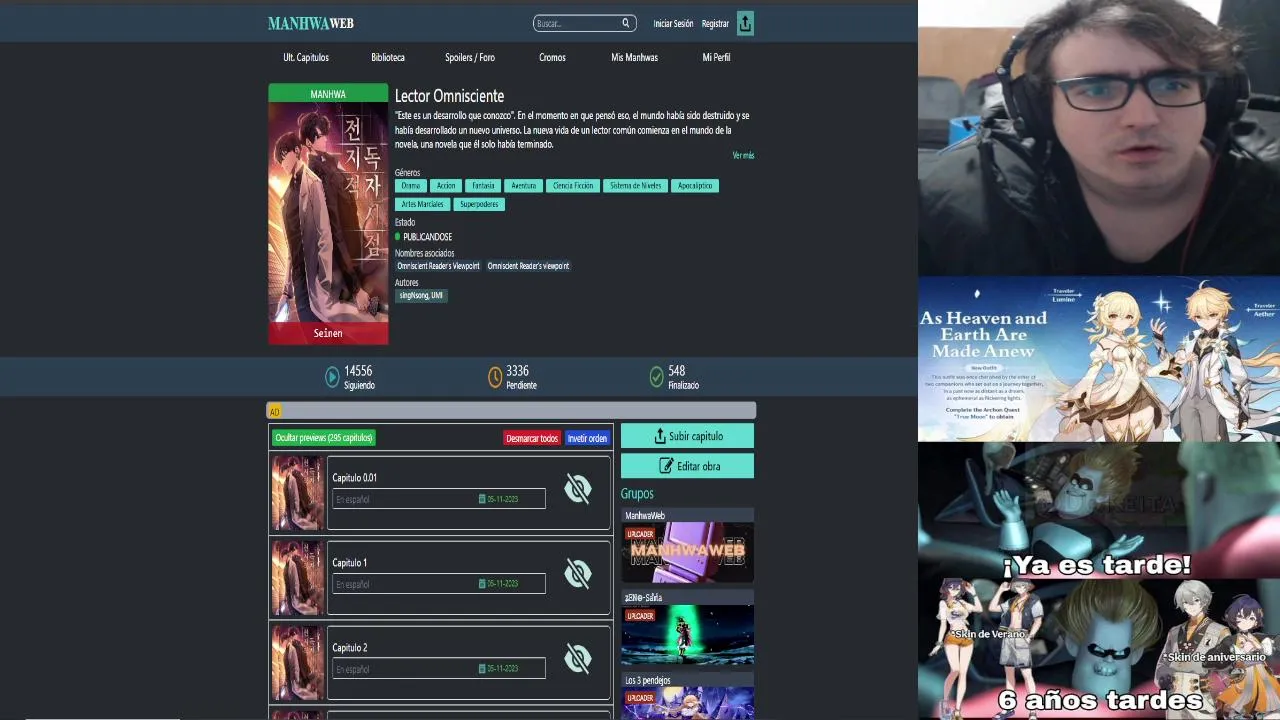Click the PUBLICANDOSE status text

pos(427,237)
